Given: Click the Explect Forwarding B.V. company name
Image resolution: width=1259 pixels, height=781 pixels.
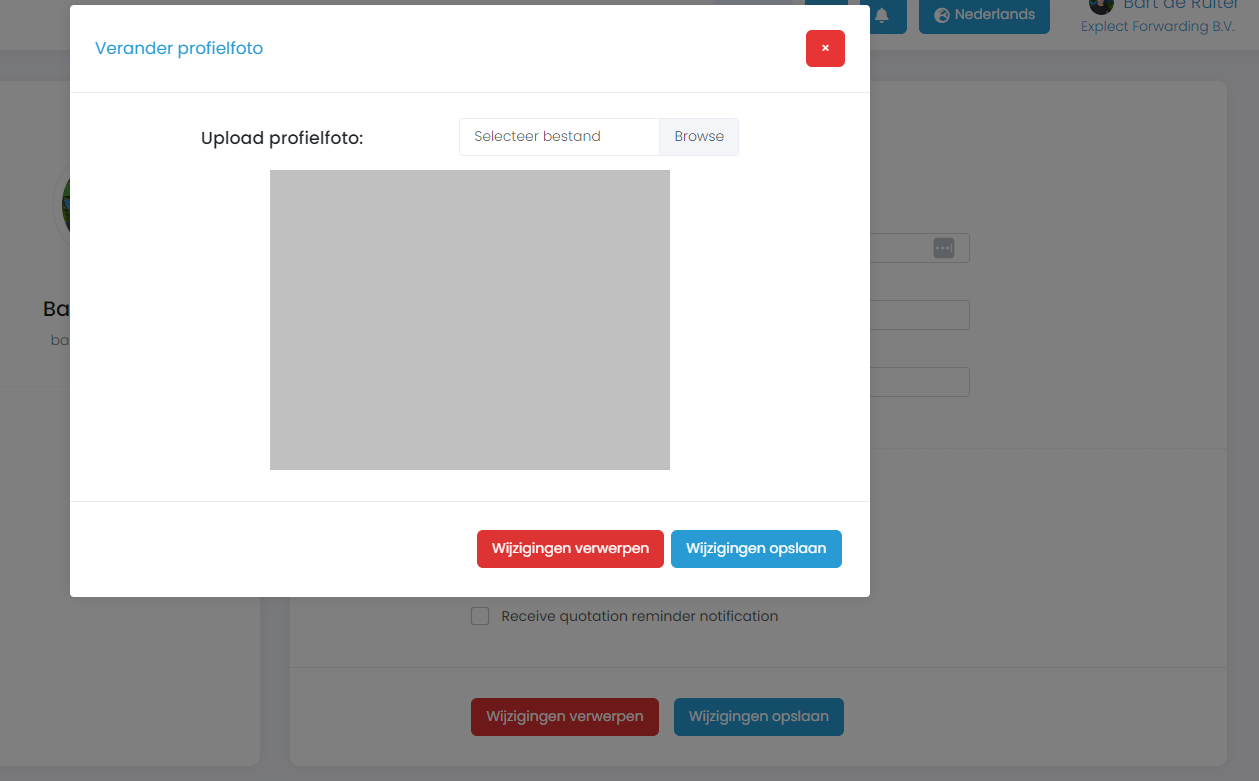Looking at the screenshot, I should 1157,27.
